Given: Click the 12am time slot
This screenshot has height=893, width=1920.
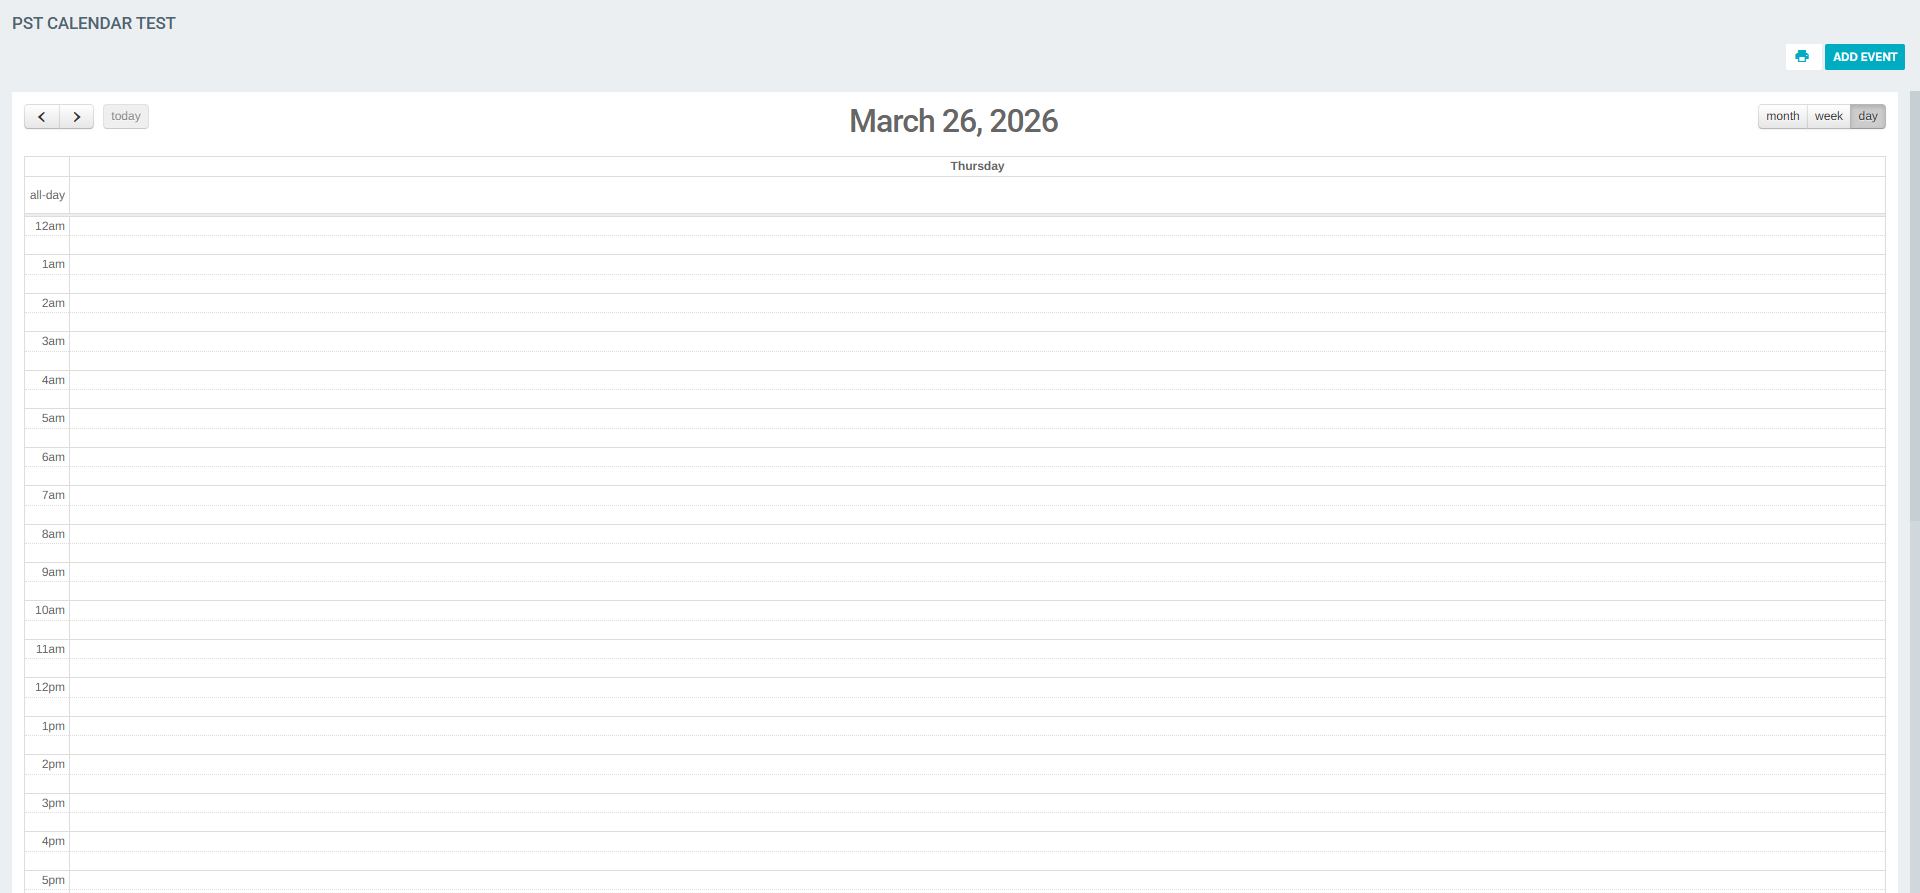Looking at the screenshot, I should pyautogui.click(x=977, y=226).
